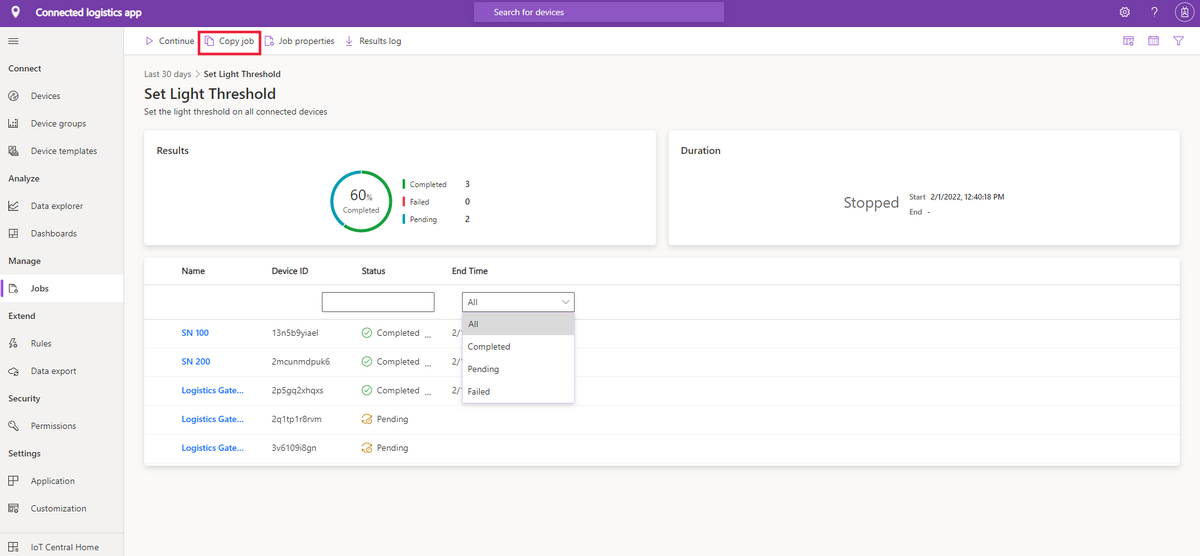This screenshot has height=556, width=1200.
Task: Open the settings gear in header
Action: (1125, 12)
